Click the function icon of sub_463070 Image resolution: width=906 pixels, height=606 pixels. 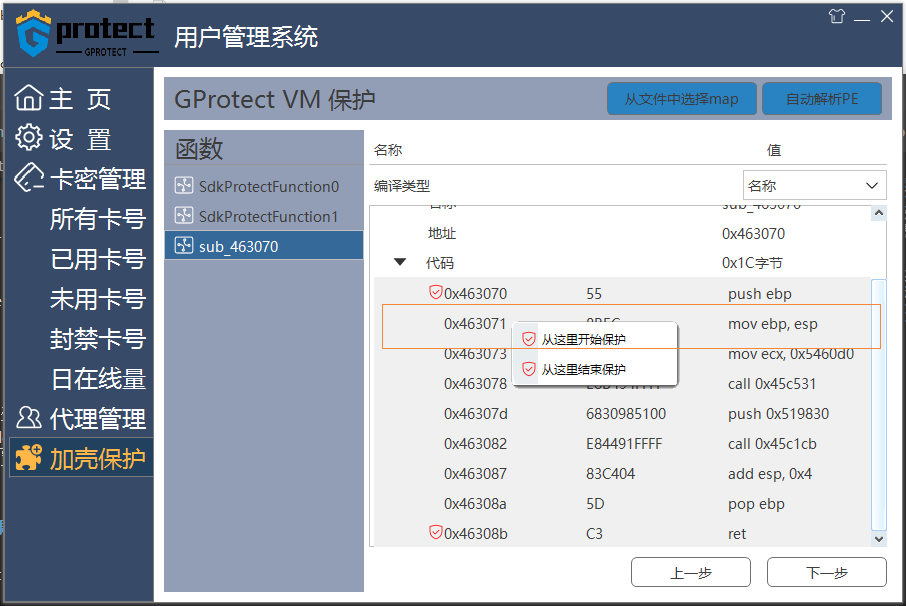[184, 246]
